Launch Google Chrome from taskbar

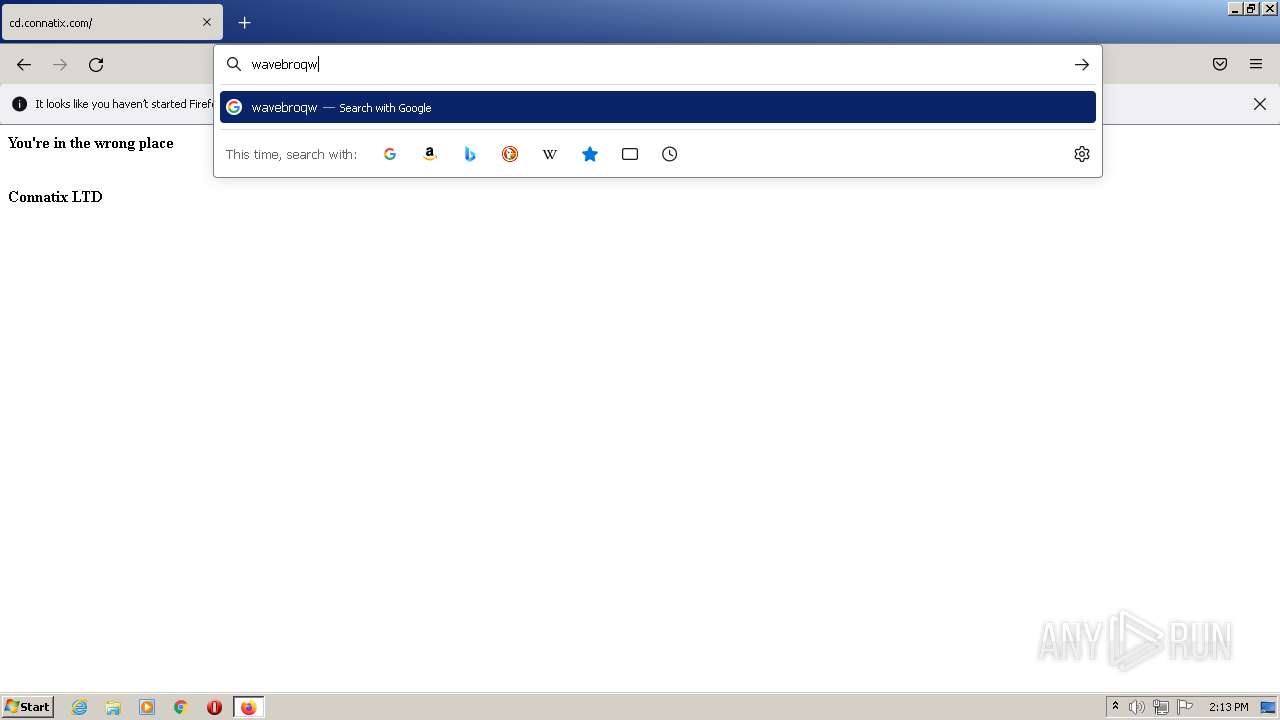(181, 707)
